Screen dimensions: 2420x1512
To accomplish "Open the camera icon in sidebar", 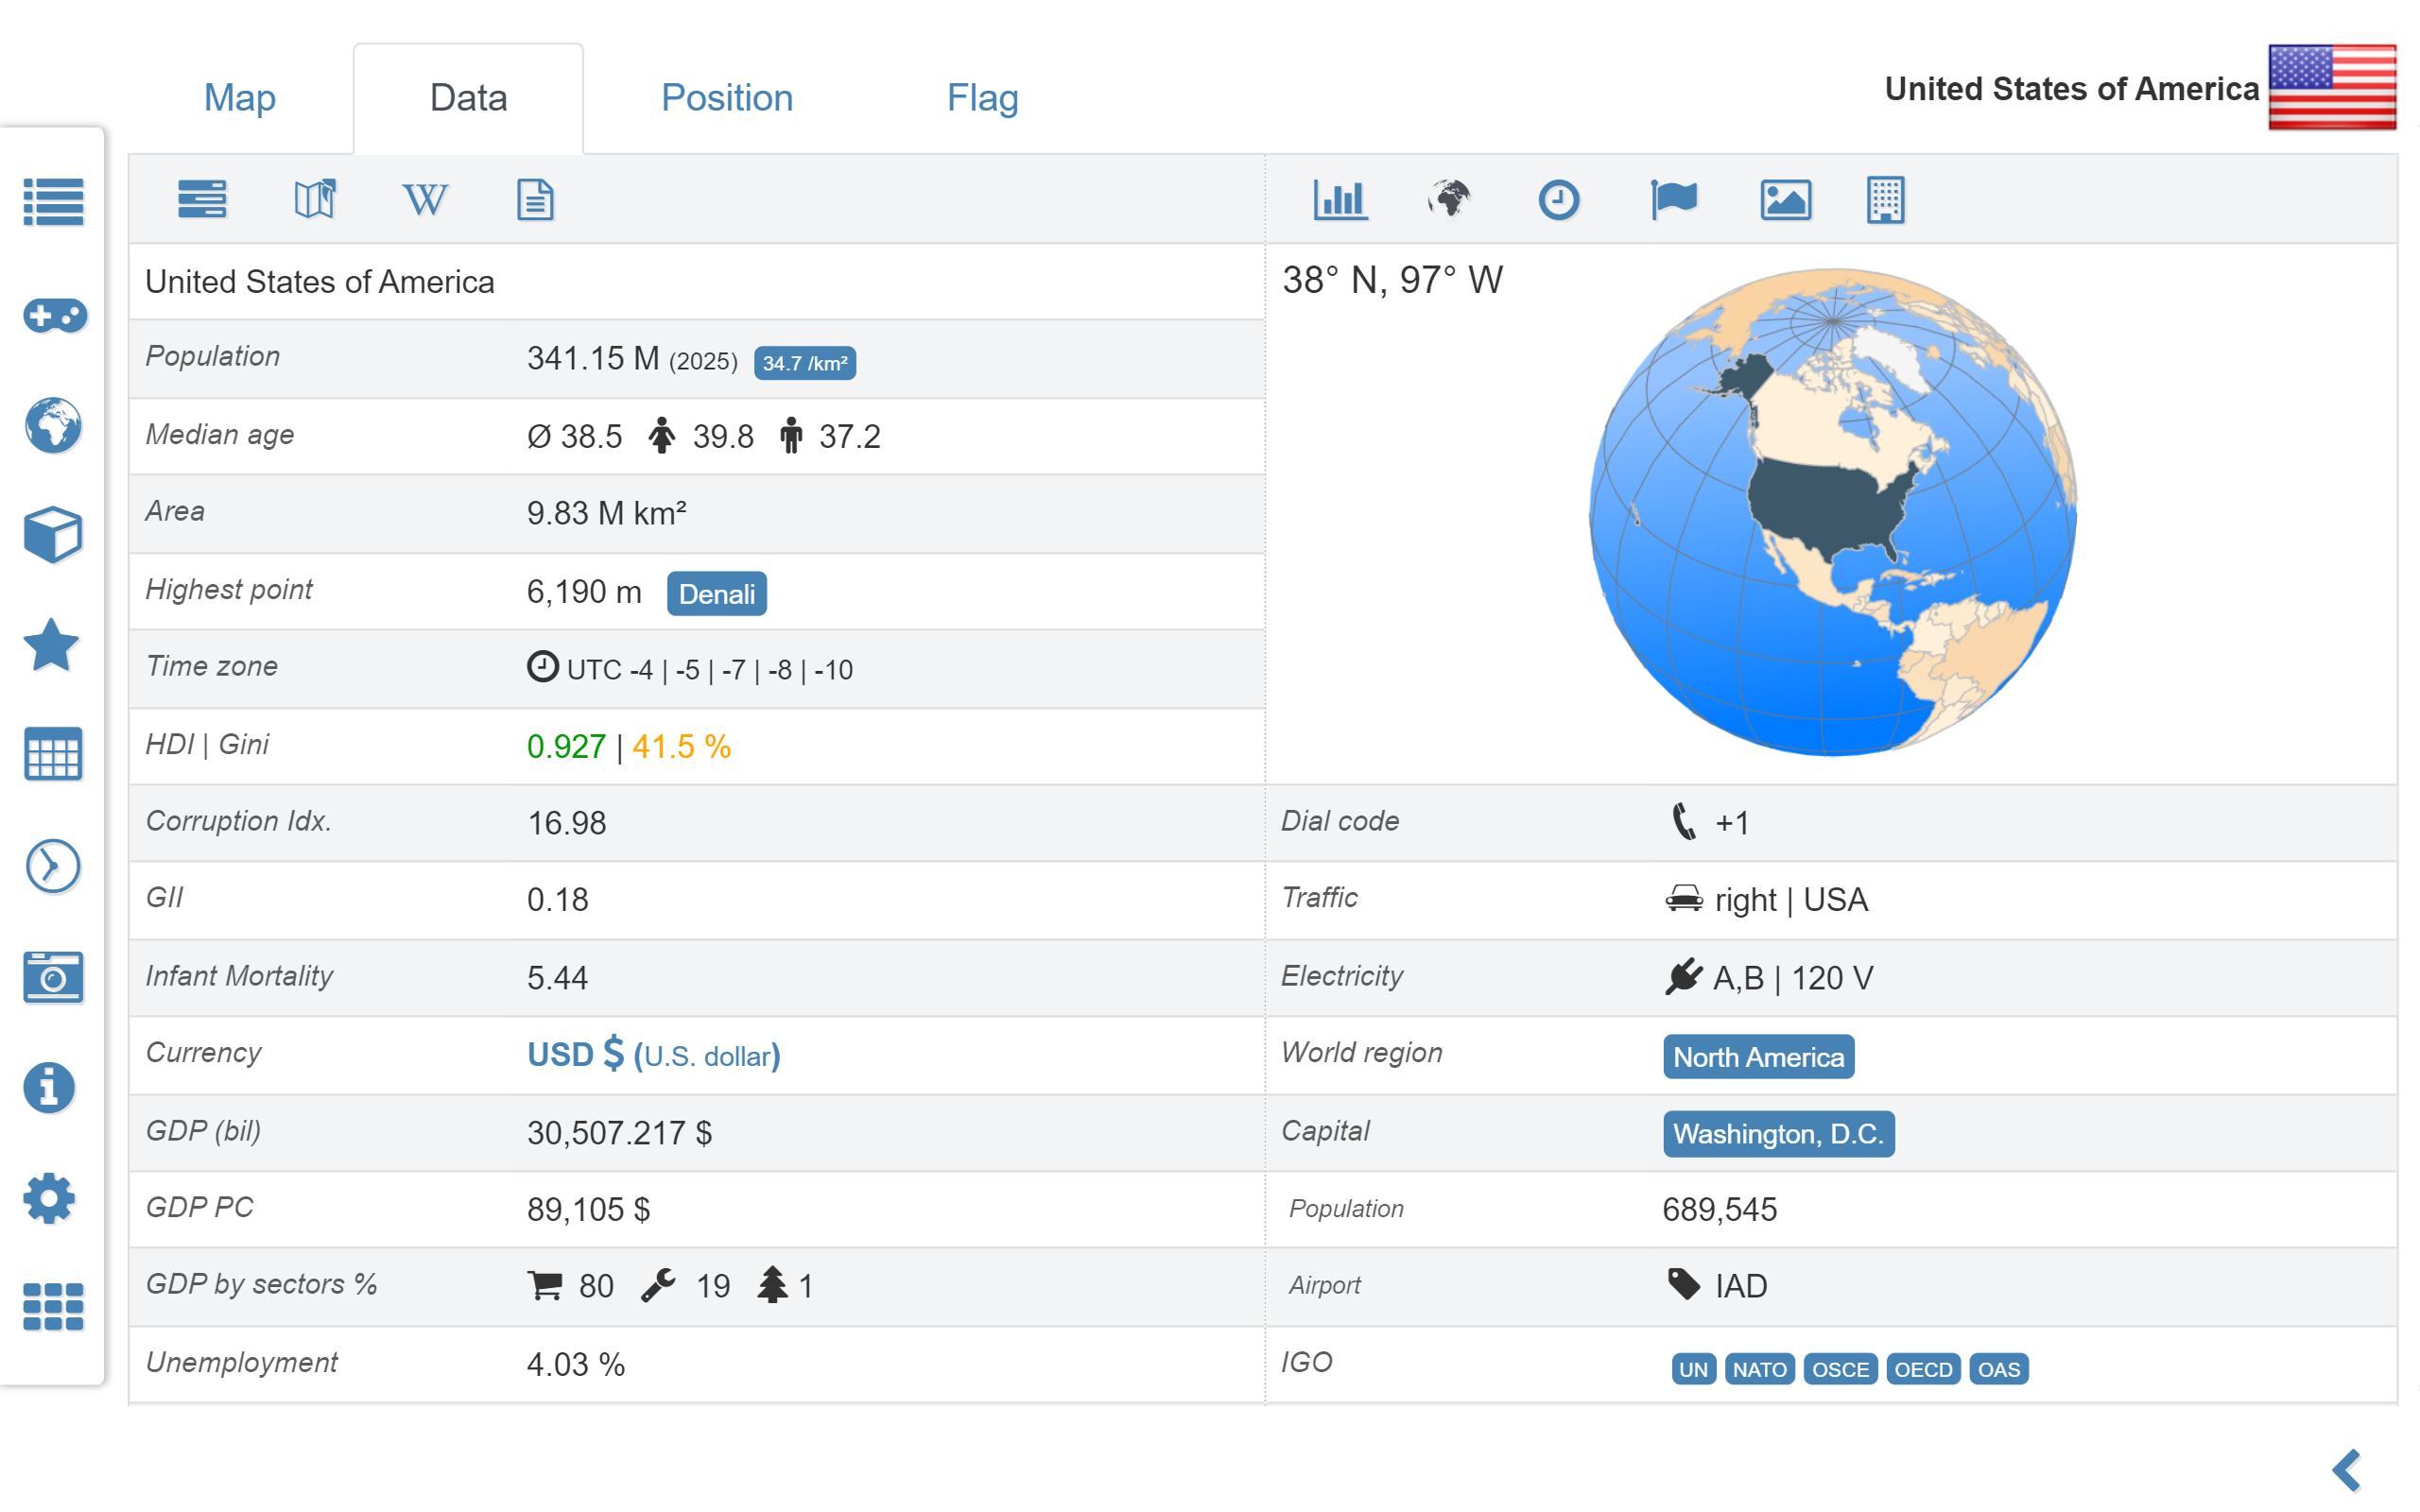I will tap(53, 977).
